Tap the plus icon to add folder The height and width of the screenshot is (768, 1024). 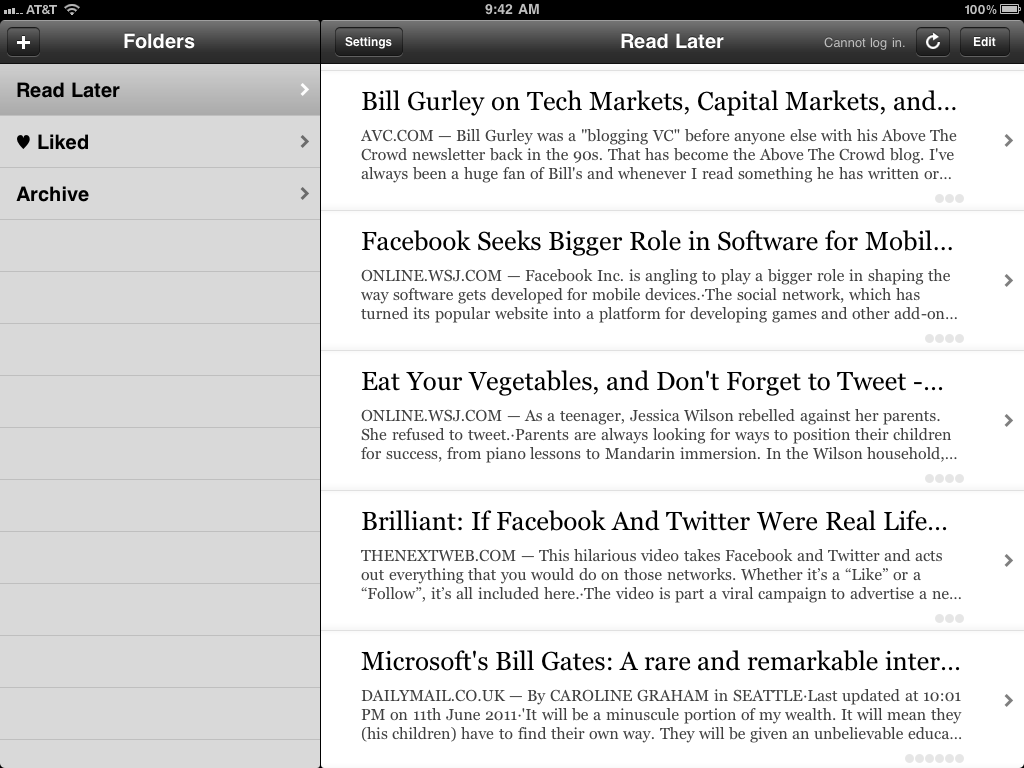24,42
